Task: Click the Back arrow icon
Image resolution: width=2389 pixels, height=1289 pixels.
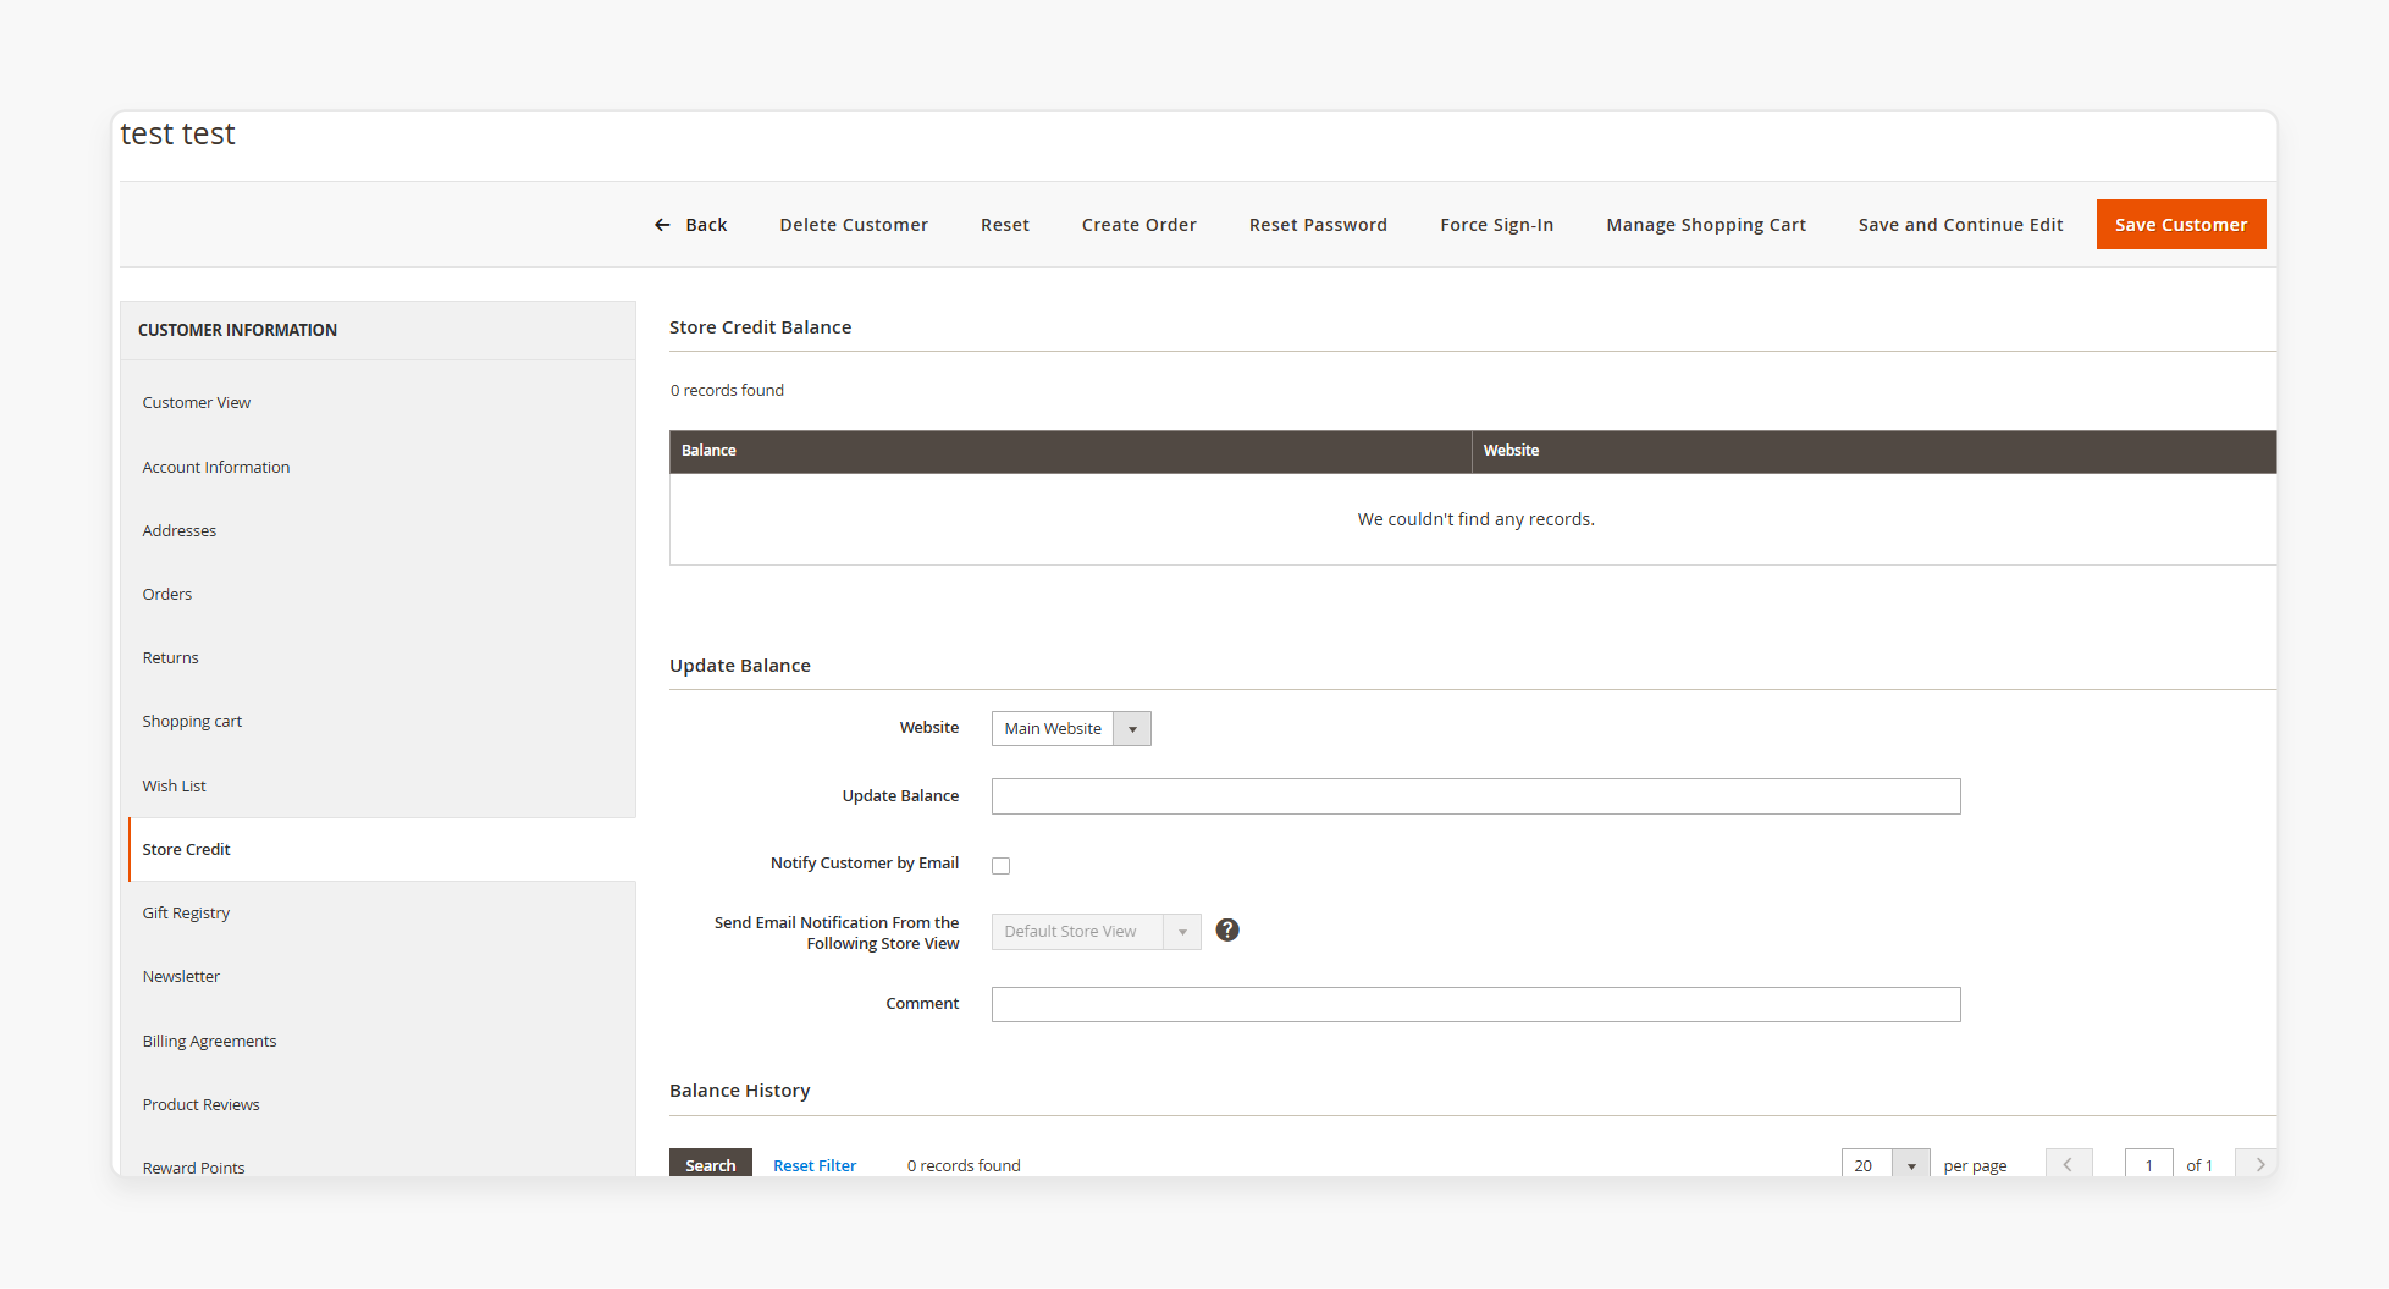Action: (662, 225)
